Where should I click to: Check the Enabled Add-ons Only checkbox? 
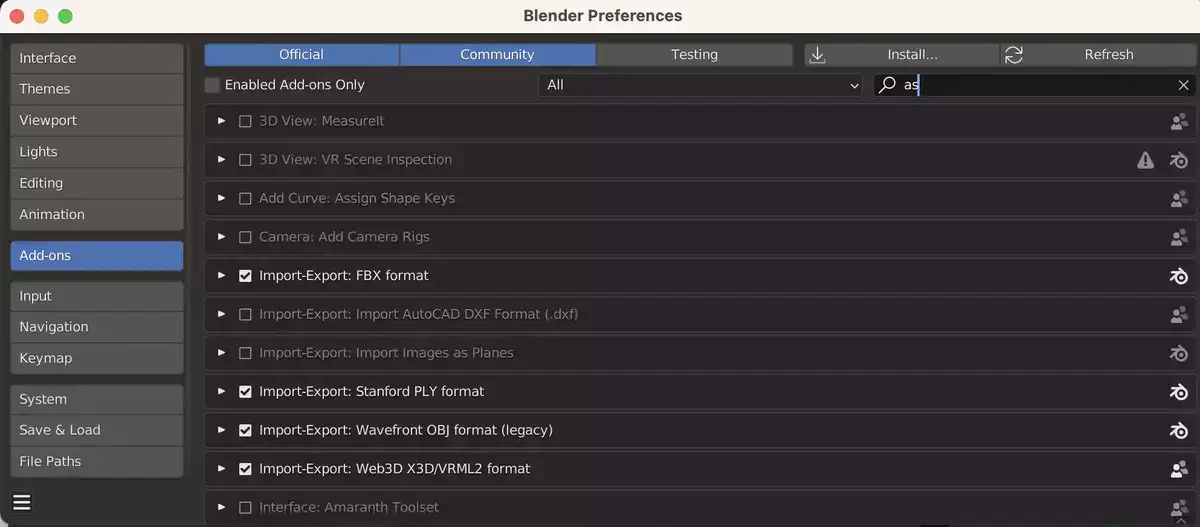(x=212, y=85)
